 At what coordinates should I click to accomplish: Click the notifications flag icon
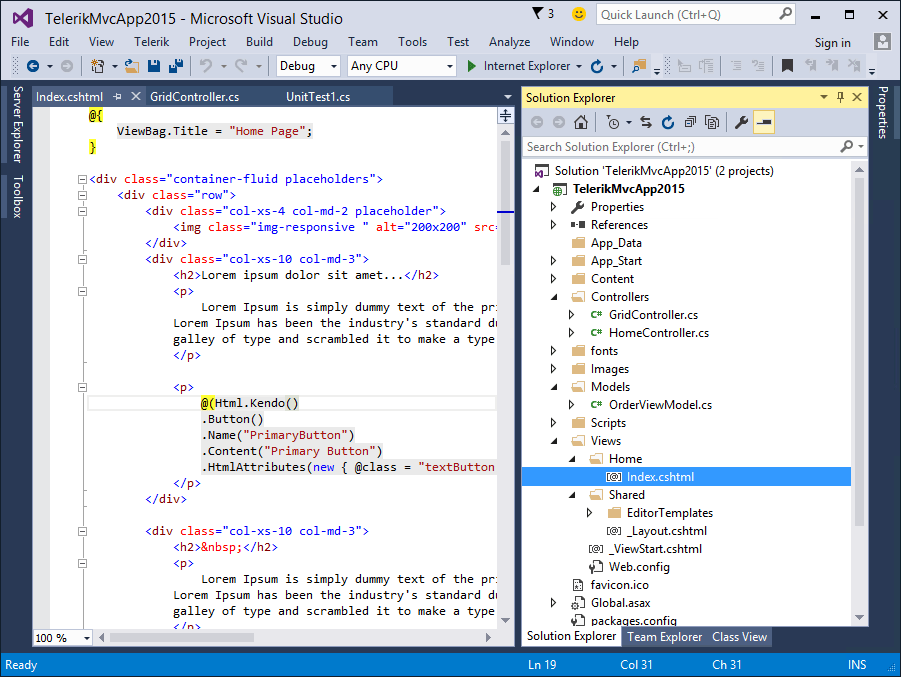[x=537, y=13]
